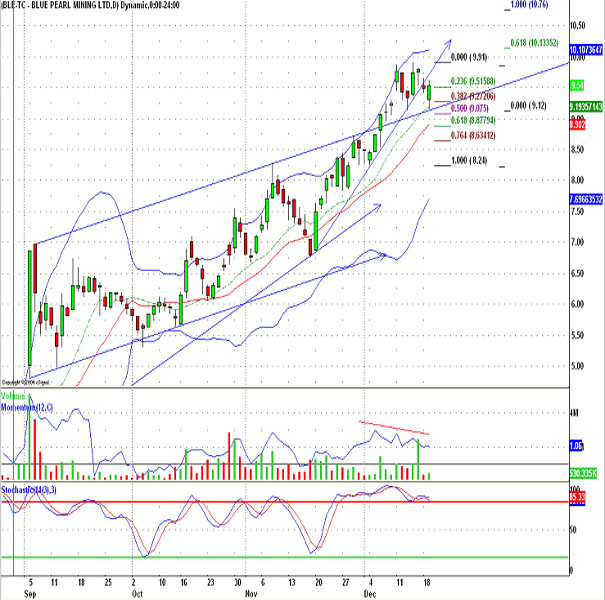This screenshot has height=600, width=605.
Task: Click the 7.50 price axis label
Action: tap(578, 211)
